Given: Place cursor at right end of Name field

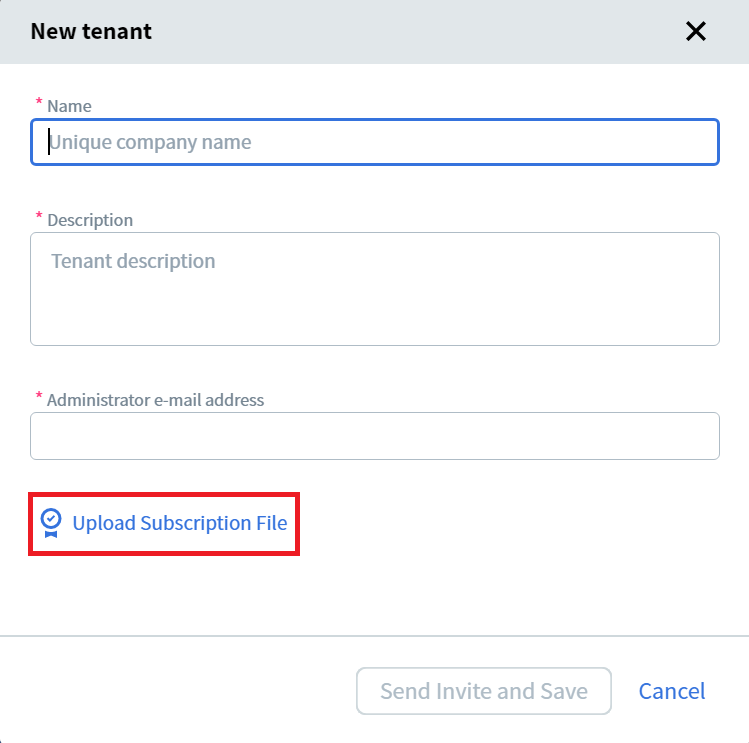Looking at the screenshot, I should tap(705, 142).
